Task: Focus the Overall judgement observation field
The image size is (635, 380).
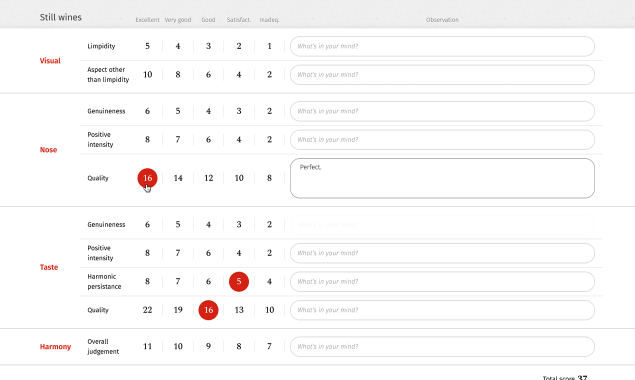Action: coord(442,346)
